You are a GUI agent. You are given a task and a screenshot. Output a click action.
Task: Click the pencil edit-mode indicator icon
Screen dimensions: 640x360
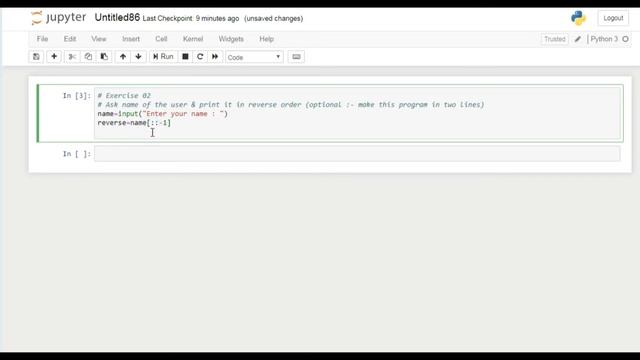[x=578, y=39]
